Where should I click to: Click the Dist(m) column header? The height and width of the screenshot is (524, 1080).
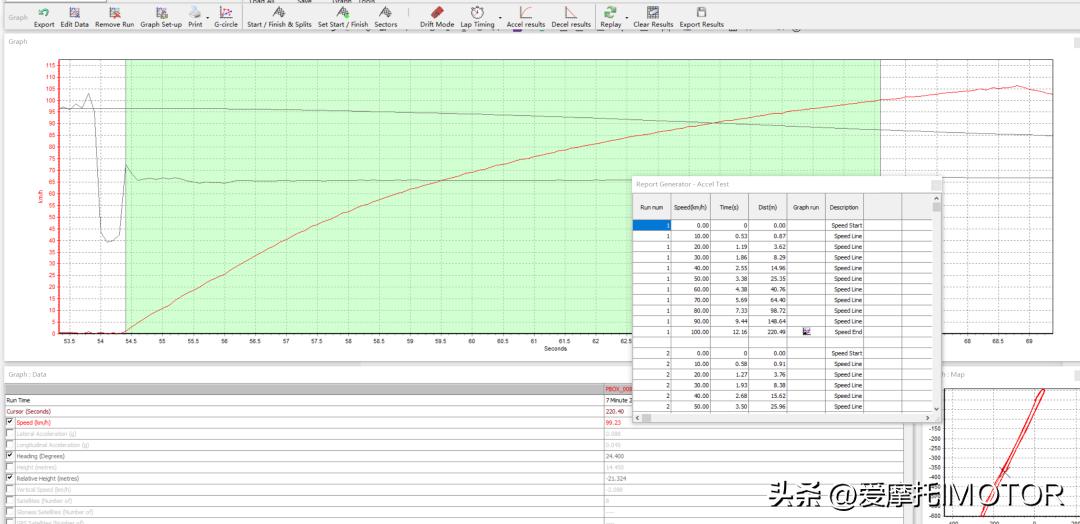(x=767, y=207)
